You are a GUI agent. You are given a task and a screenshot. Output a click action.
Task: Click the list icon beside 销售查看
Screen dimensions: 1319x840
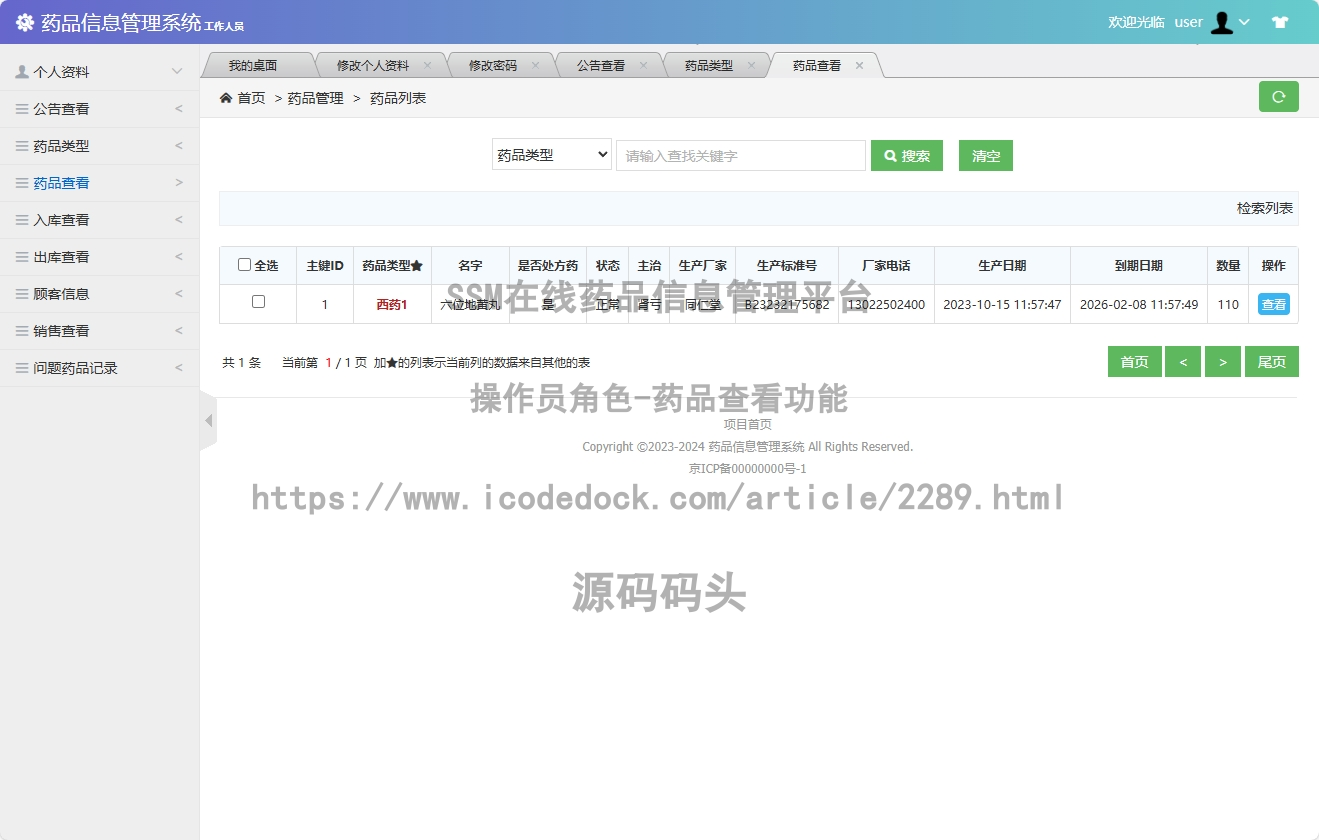pos(22,331)
